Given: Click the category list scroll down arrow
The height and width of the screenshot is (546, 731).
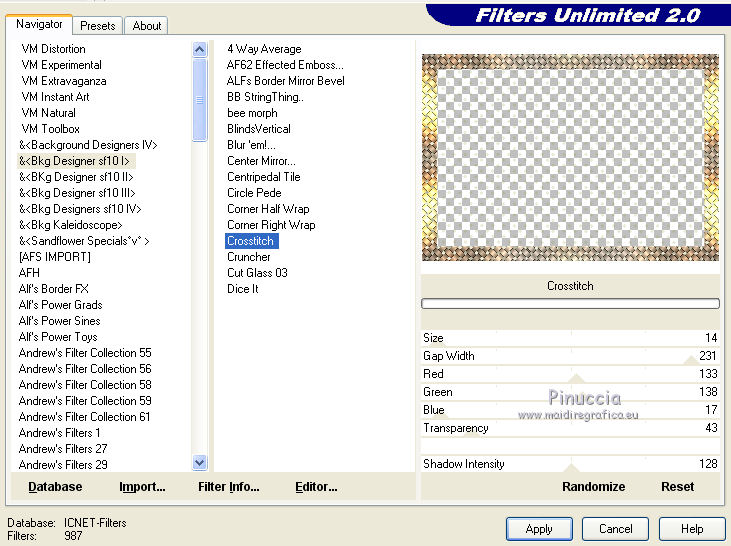Looking at the screenshot, I should (x=200, y=463).
